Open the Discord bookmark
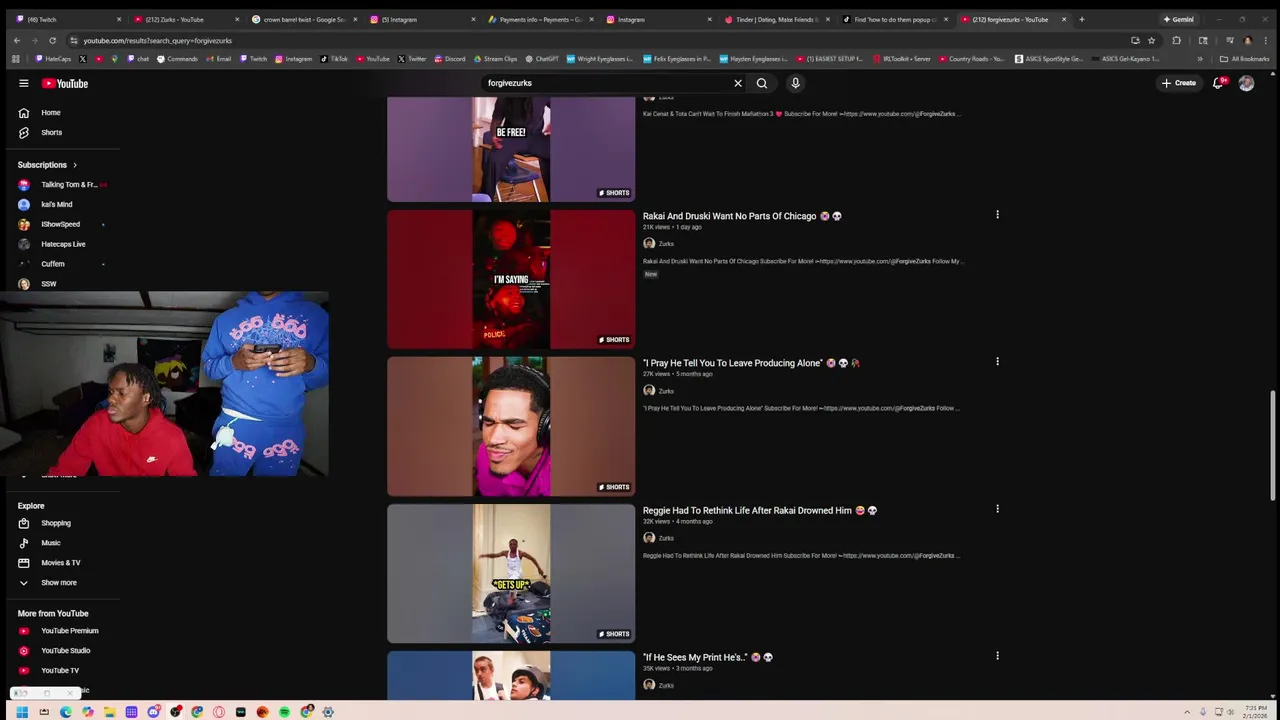The height and width of the screenshot is (720, 1280). coord(450,59)
